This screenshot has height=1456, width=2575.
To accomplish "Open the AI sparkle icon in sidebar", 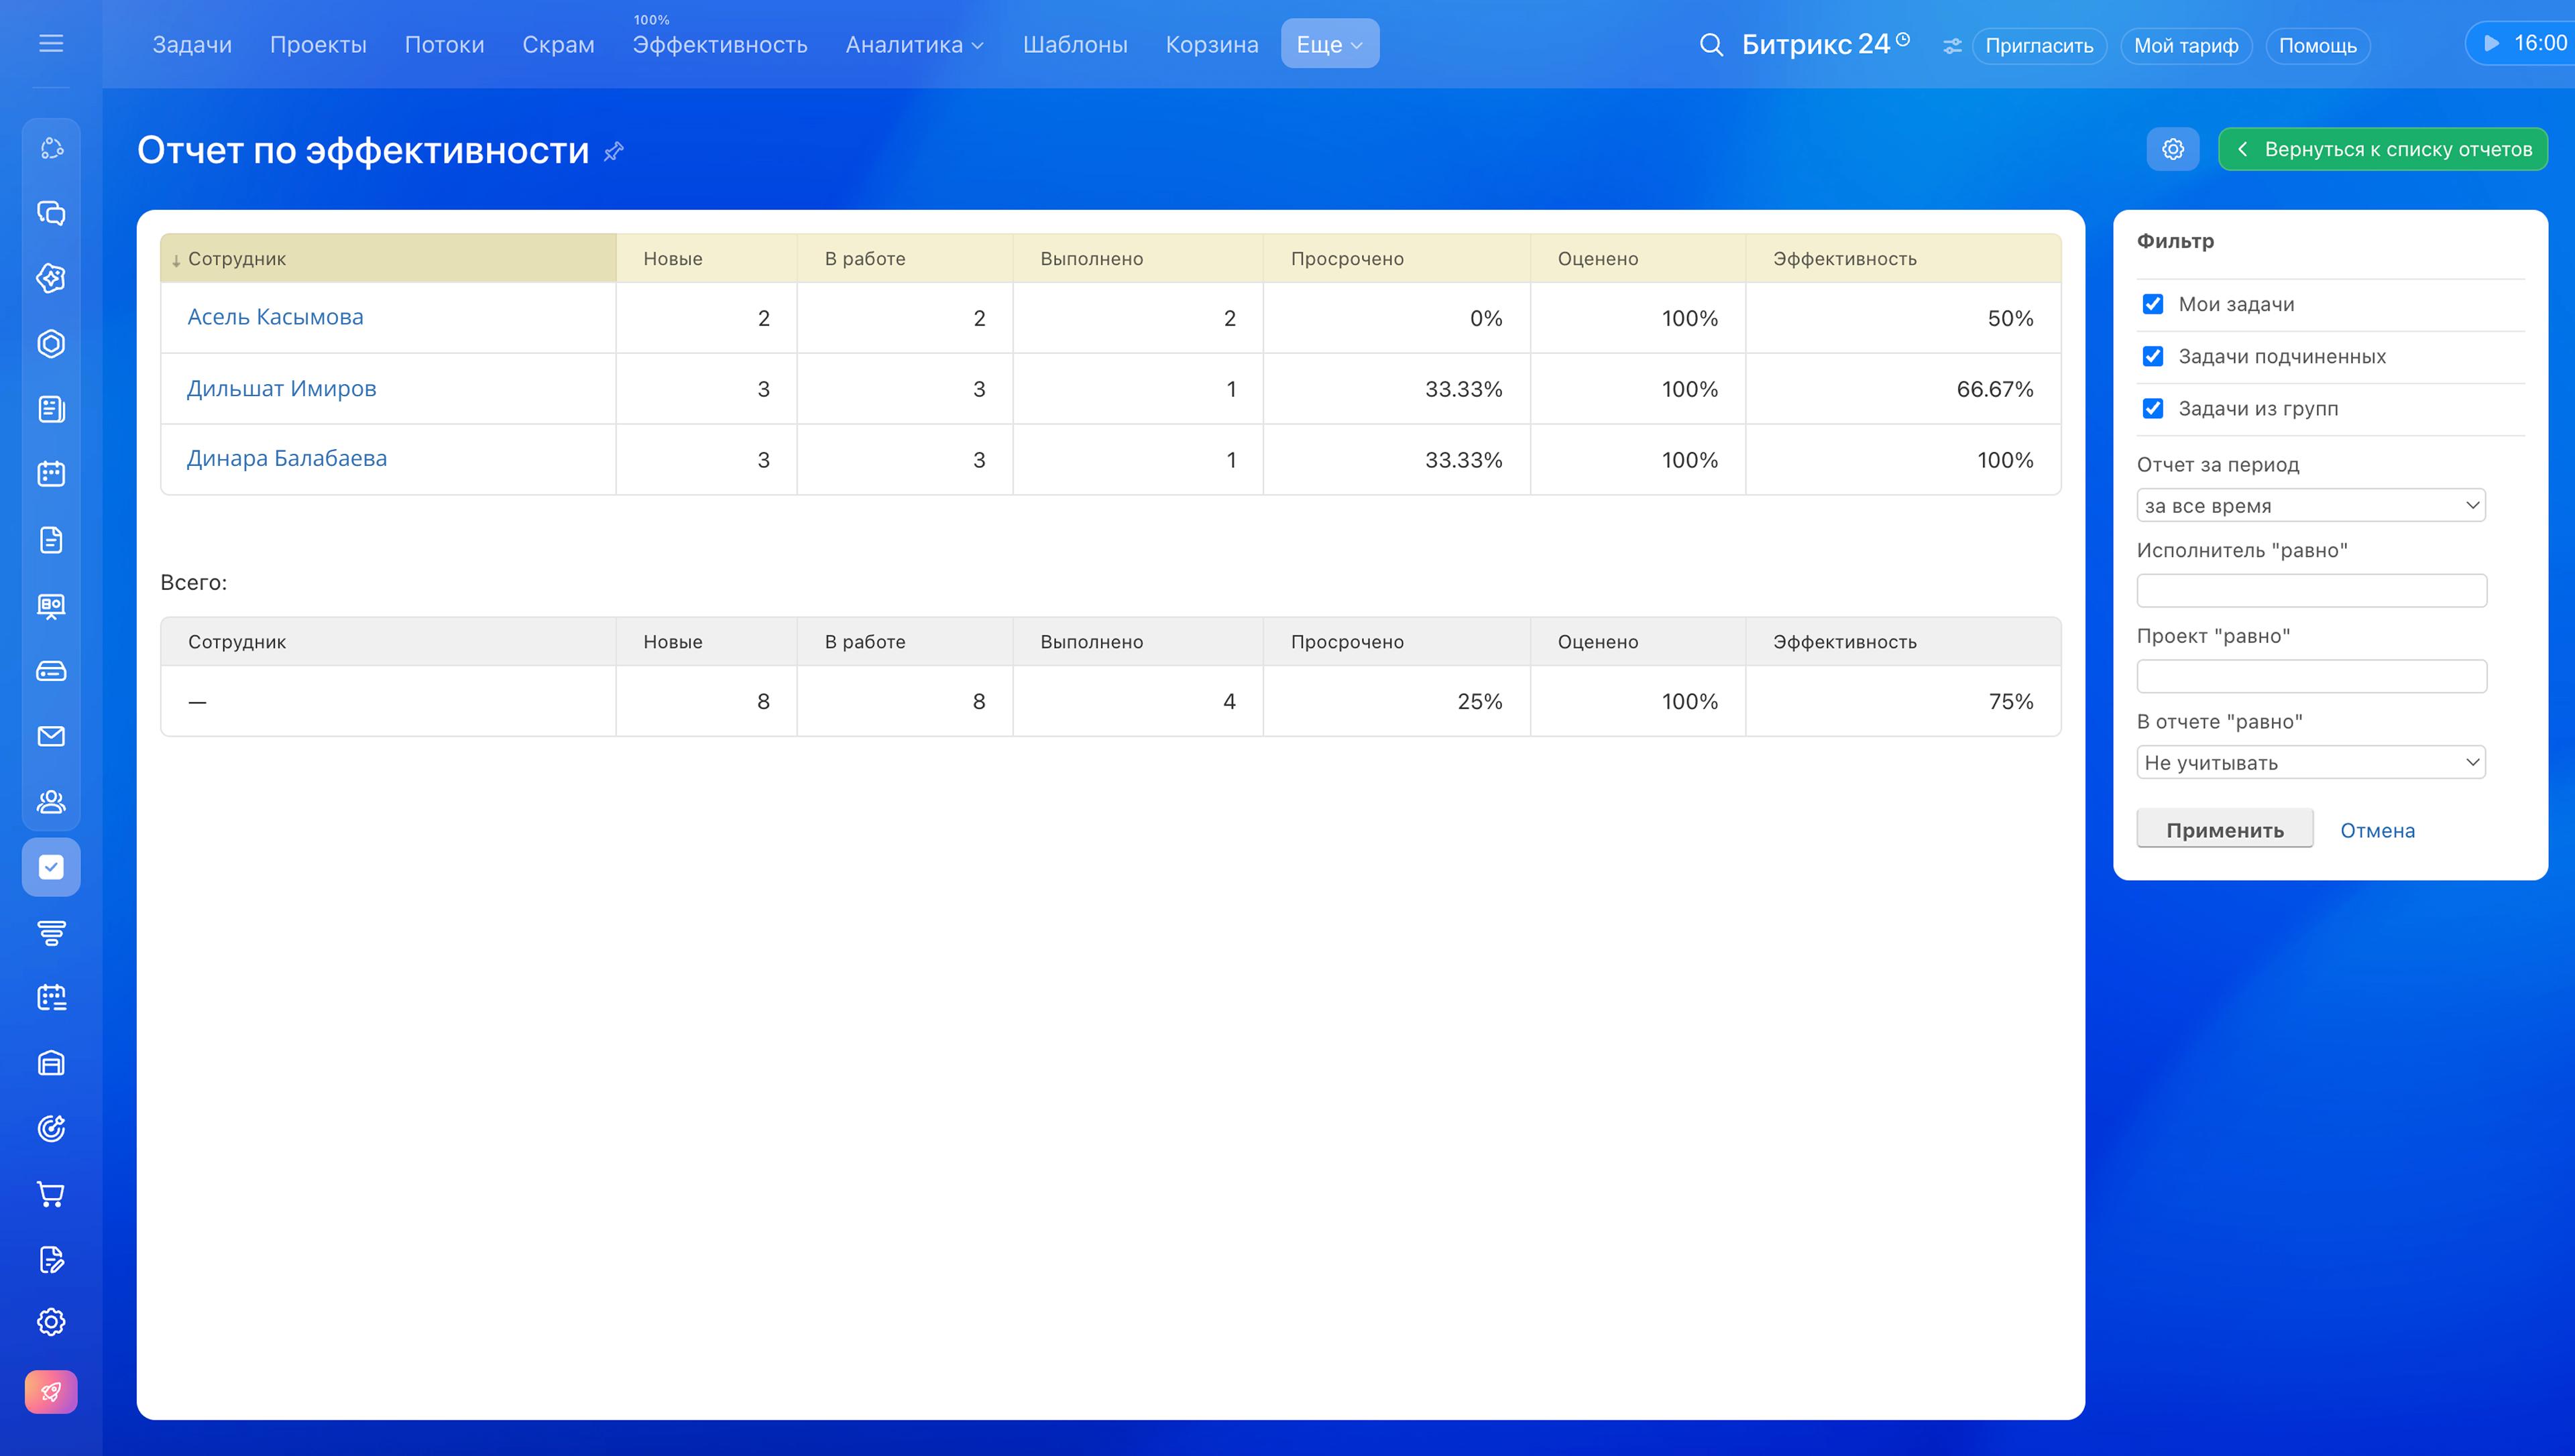I will (x=51, y=278).
